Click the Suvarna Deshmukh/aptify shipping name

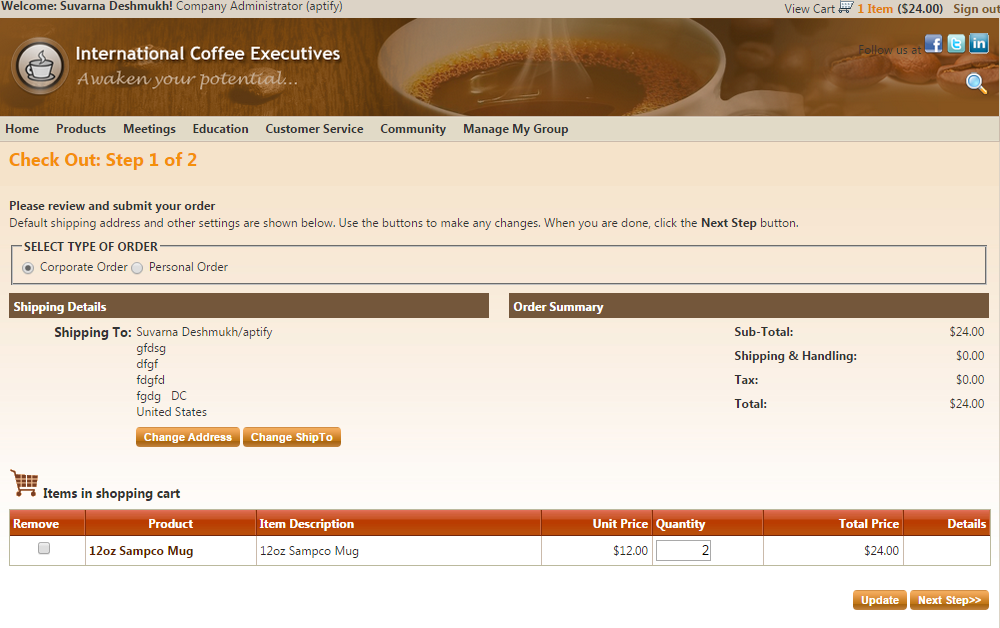(x=204, y=332)
